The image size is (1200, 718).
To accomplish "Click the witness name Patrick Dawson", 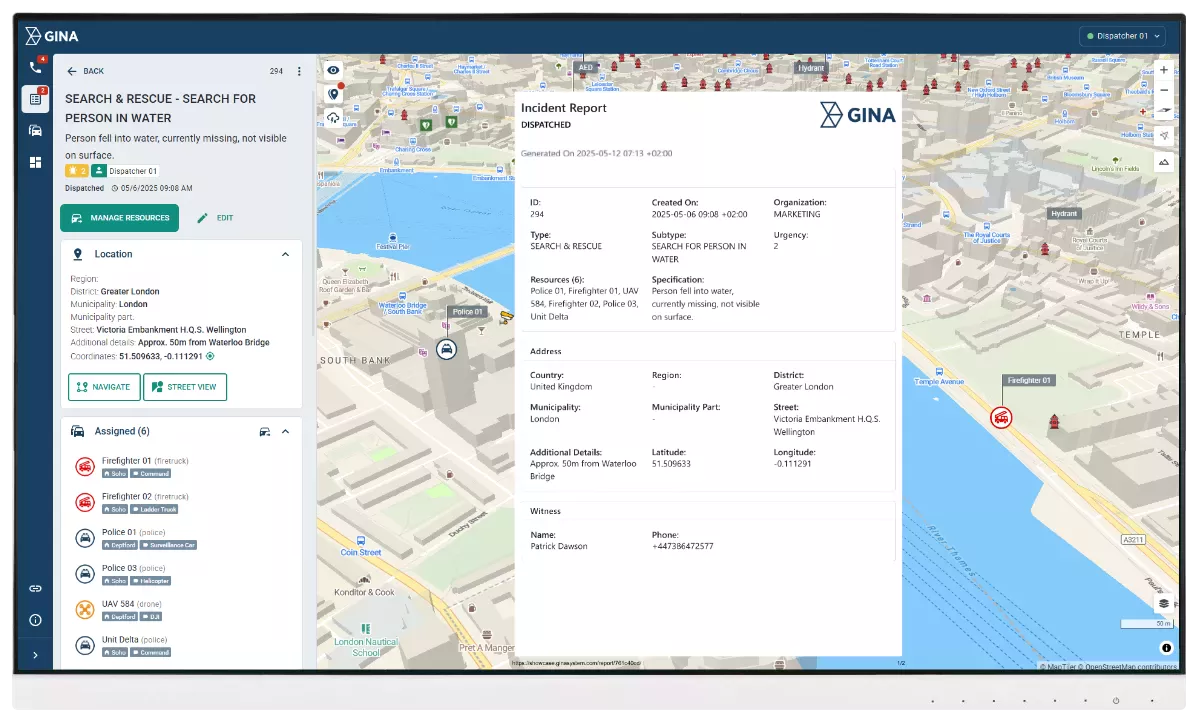I will (559, 546).
